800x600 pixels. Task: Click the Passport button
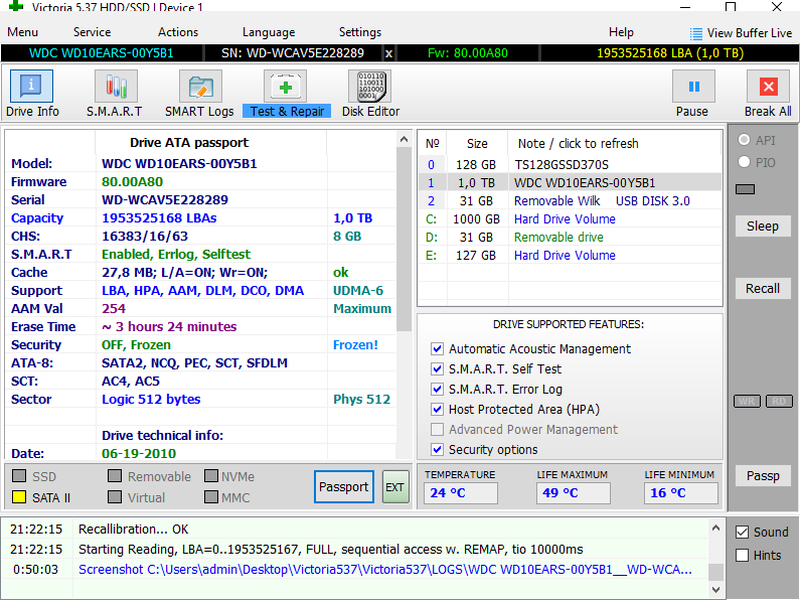coord(344,487)
